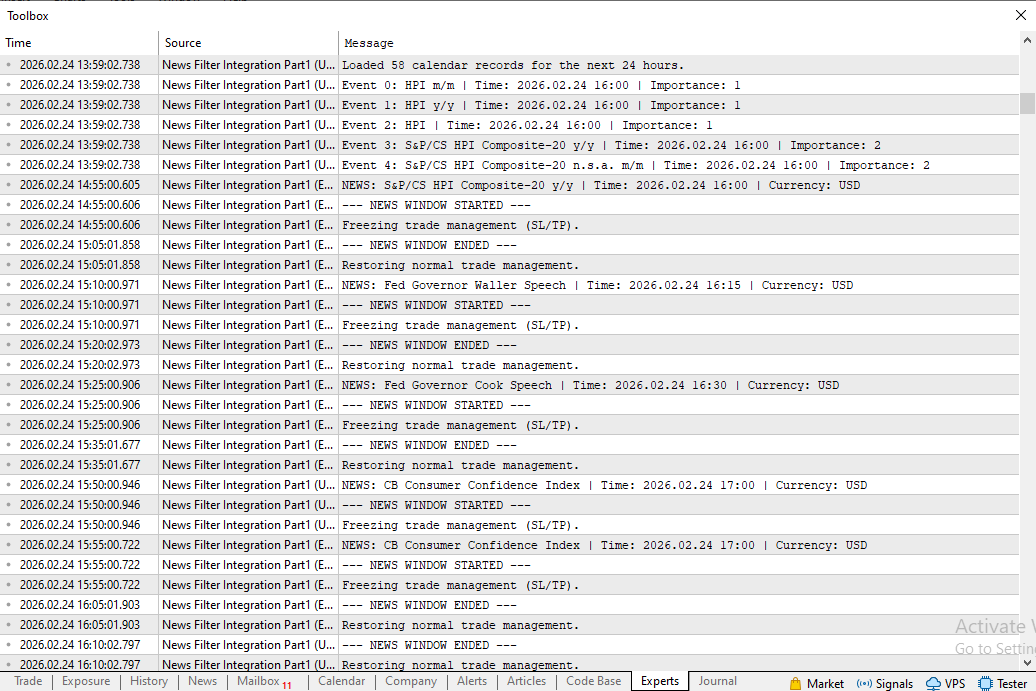This screenshot has width=1036, height=691.
Task: Select the 15:55:00.722 CB Consumer Confidence news row
Action: click(509, 545)
